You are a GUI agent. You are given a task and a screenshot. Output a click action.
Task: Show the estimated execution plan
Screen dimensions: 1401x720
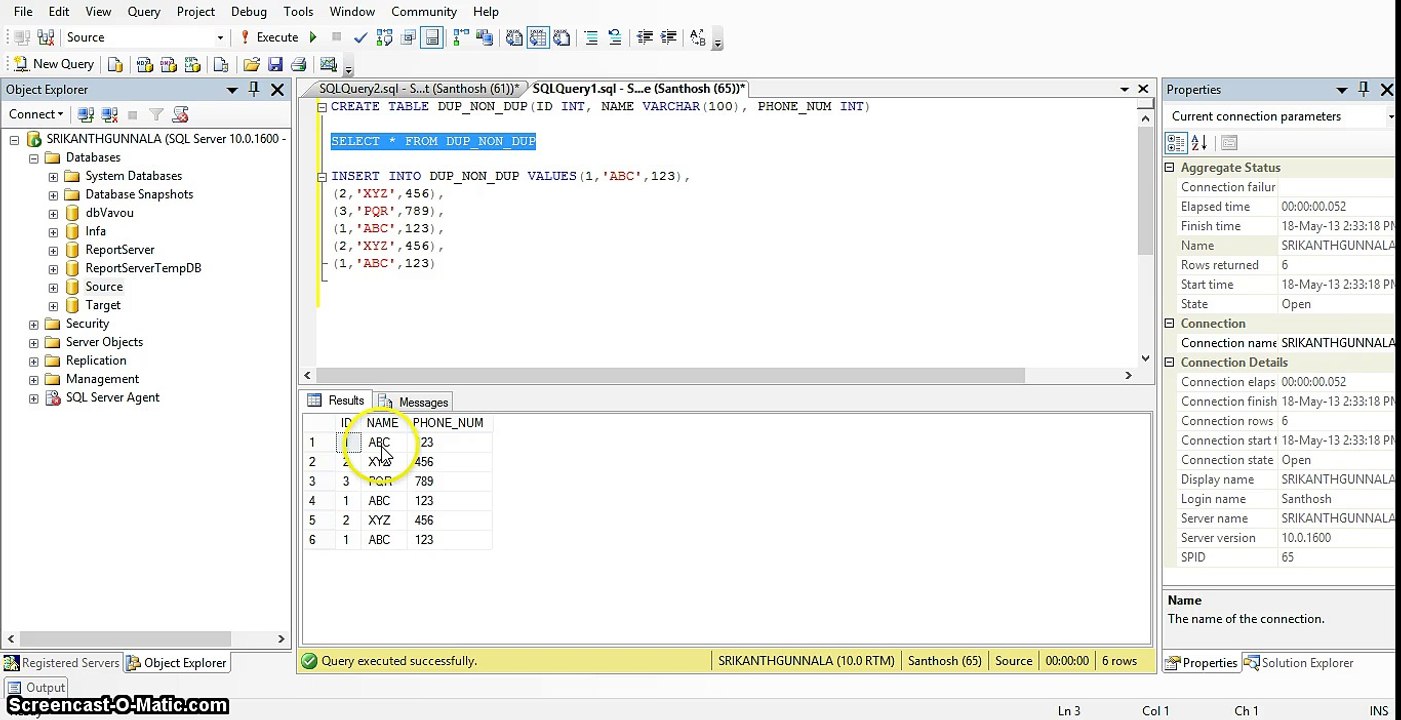click(385, 38)
